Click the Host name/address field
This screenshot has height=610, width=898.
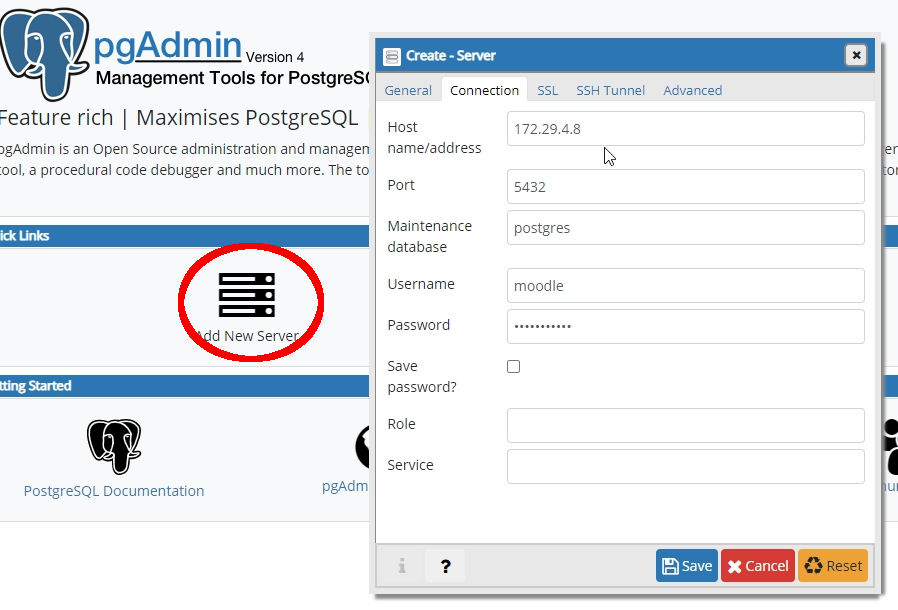click(x=685, y=129)
